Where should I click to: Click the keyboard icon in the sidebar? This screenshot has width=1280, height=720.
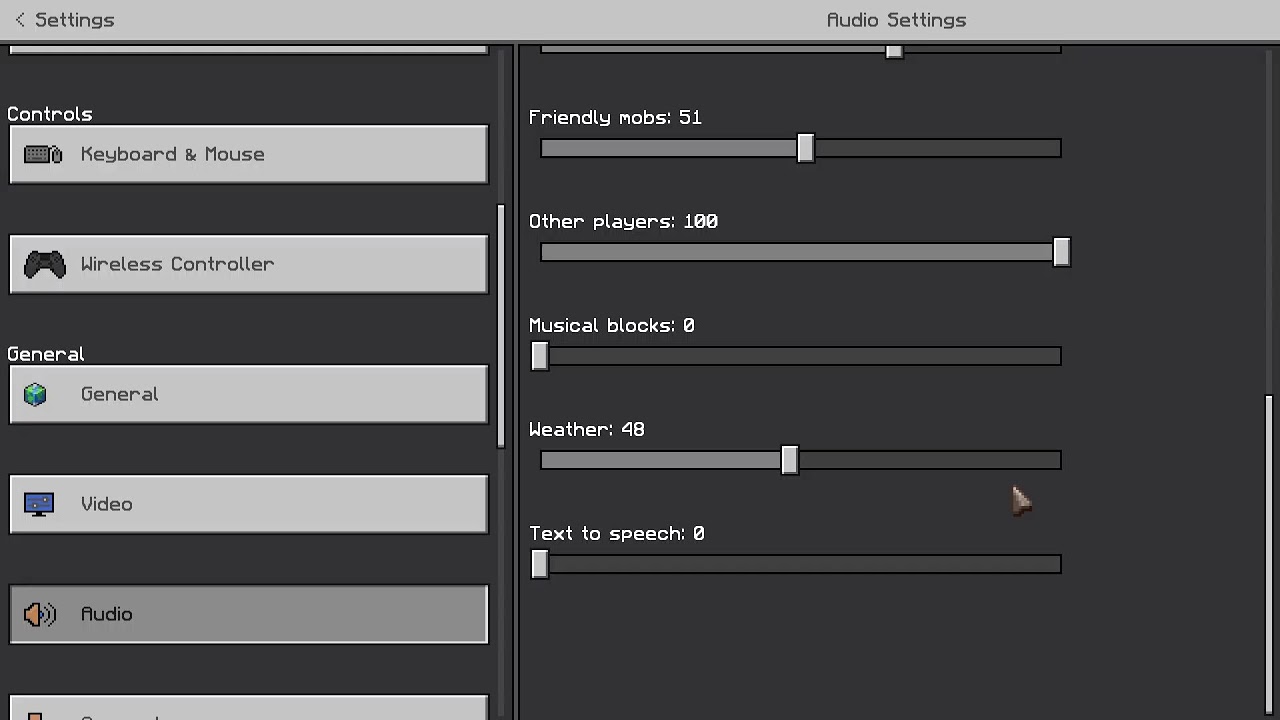click(x=43, y=154)
